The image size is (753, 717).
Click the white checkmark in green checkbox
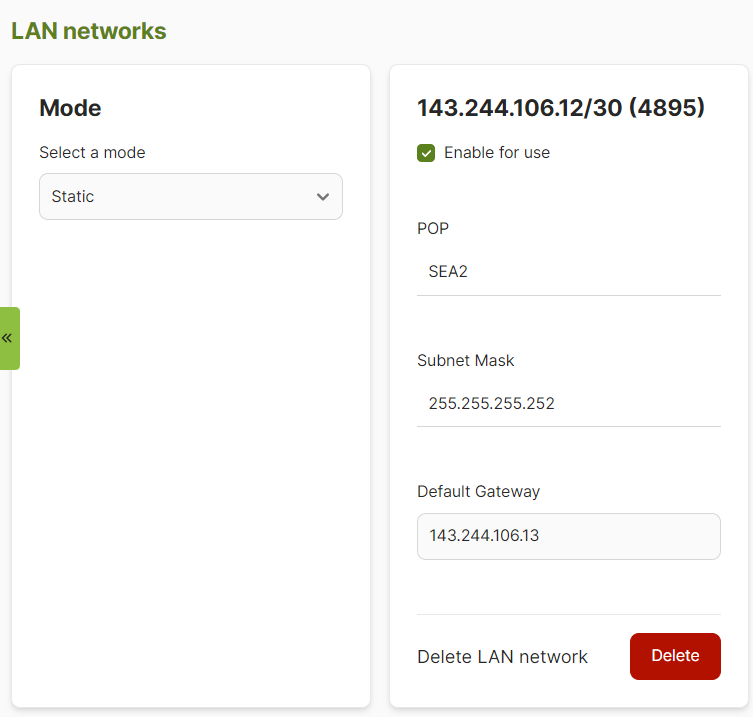pos(426,153)
